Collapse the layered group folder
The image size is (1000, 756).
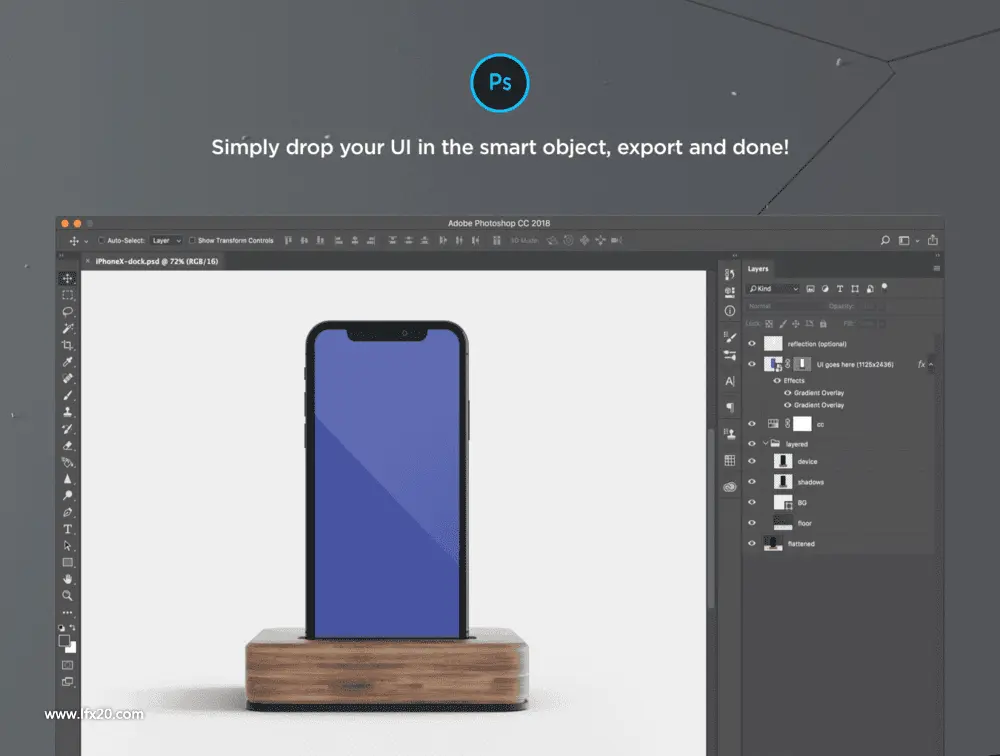click(765, 443)
